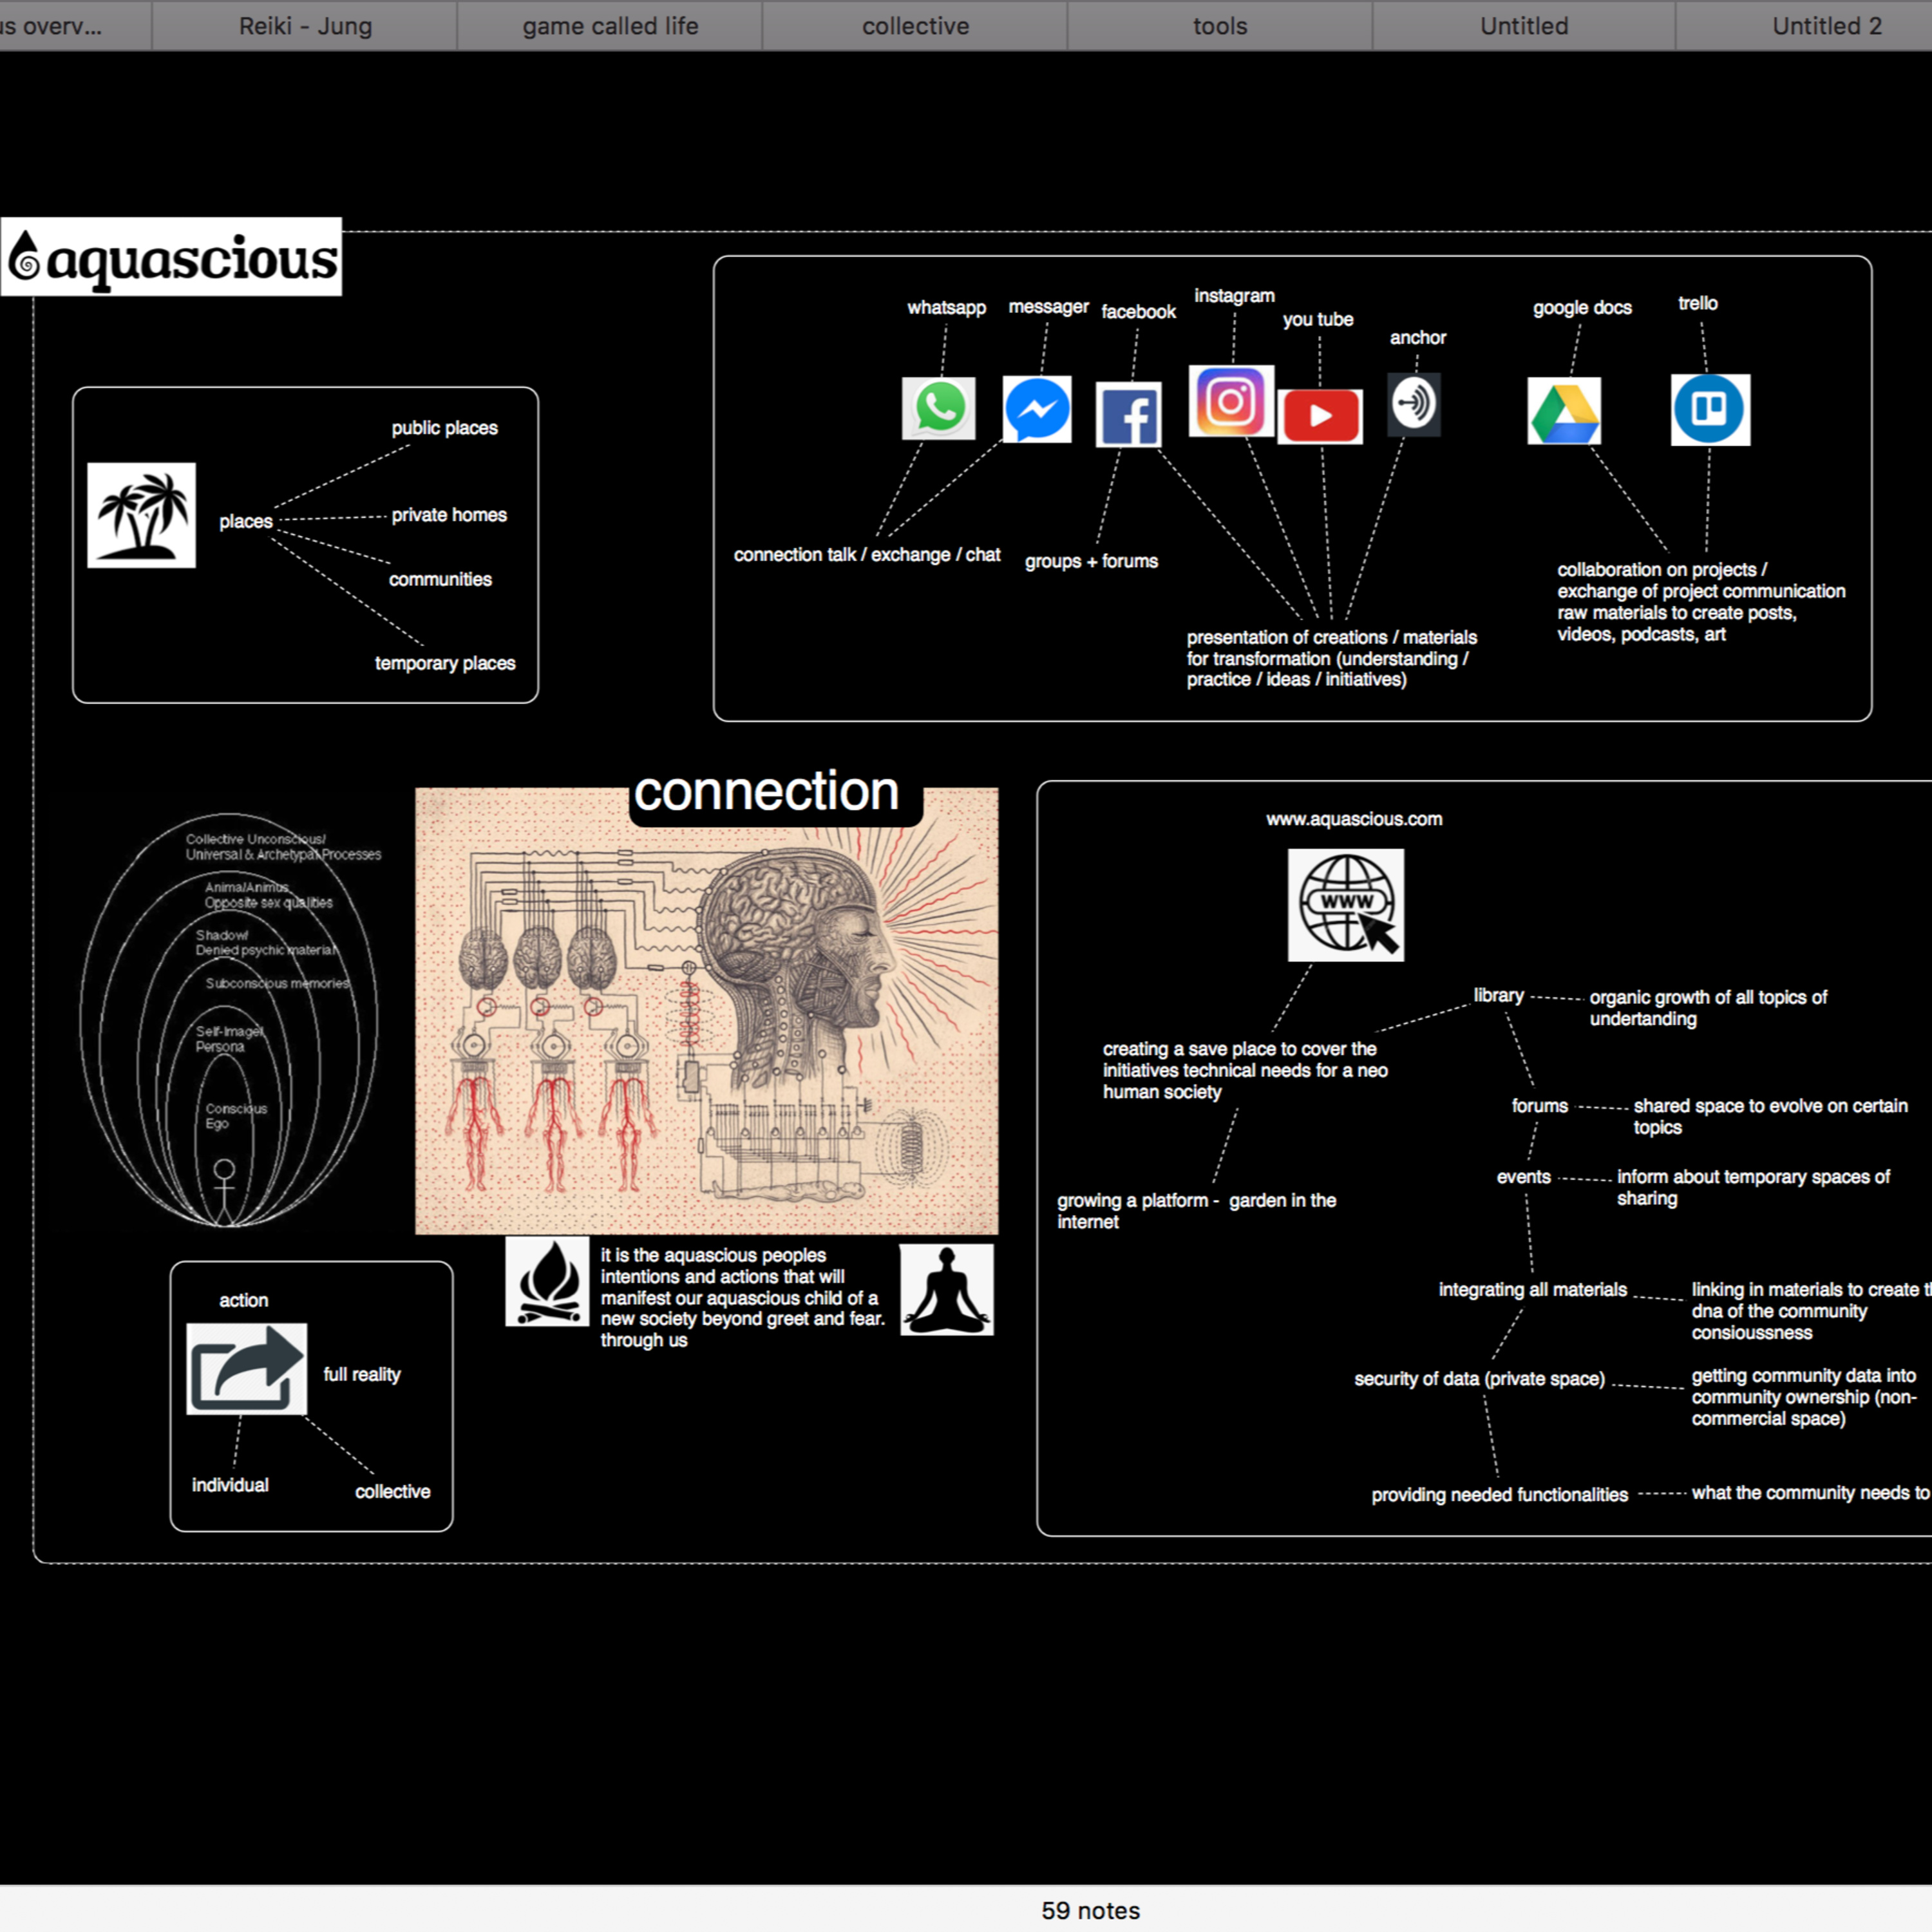Click the 'facebook' label
Screen dimensions: 1932x1932
(x=1138, y=311)
